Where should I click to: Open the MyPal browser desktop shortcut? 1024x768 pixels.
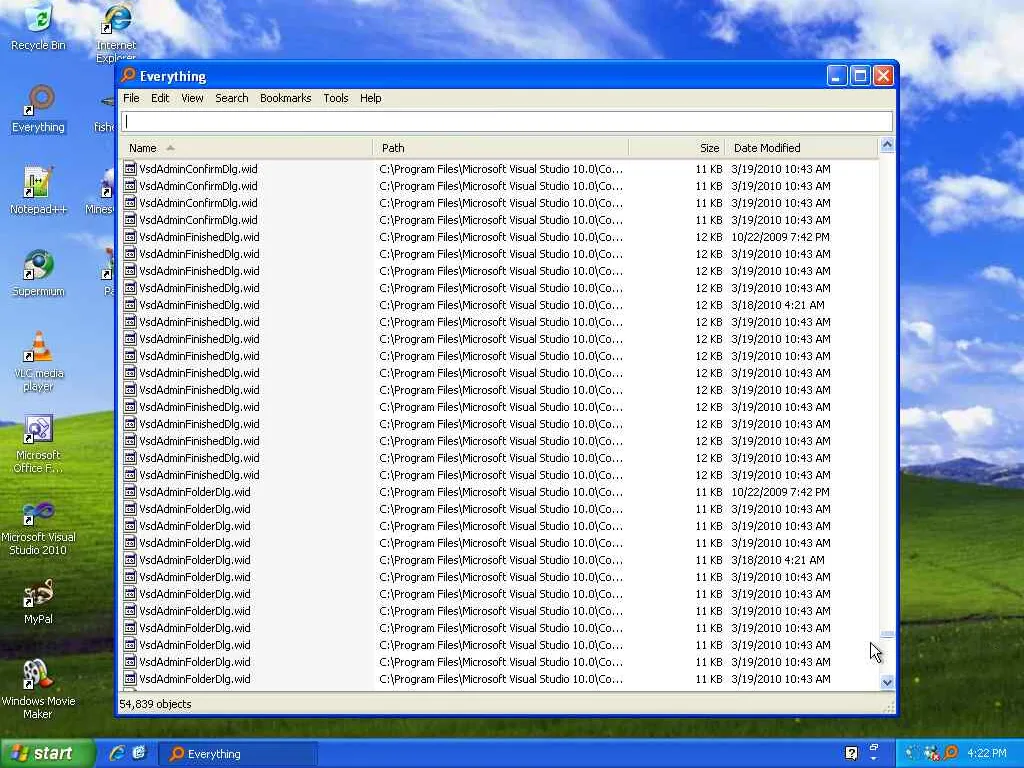click(x=39, y=601)
